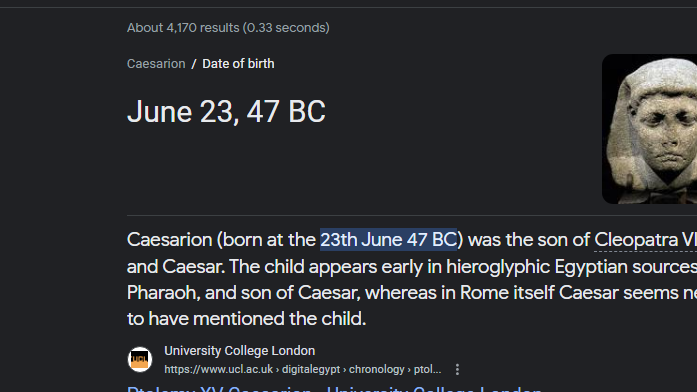Click the digitalegypt segment of the URL
This screenshot has height=392, width=697.
coord(311,369)
